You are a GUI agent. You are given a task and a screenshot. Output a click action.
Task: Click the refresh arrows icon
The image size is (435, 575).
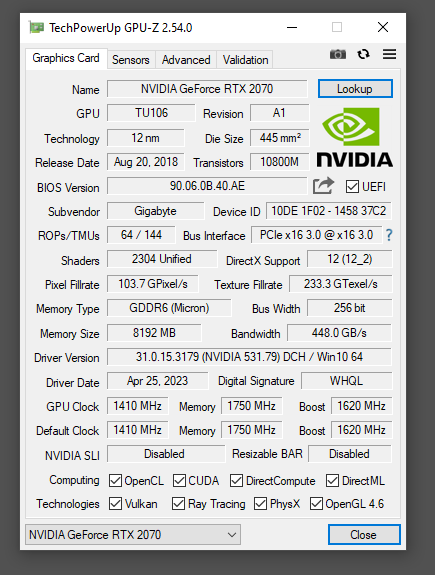[x=363, y=54]
